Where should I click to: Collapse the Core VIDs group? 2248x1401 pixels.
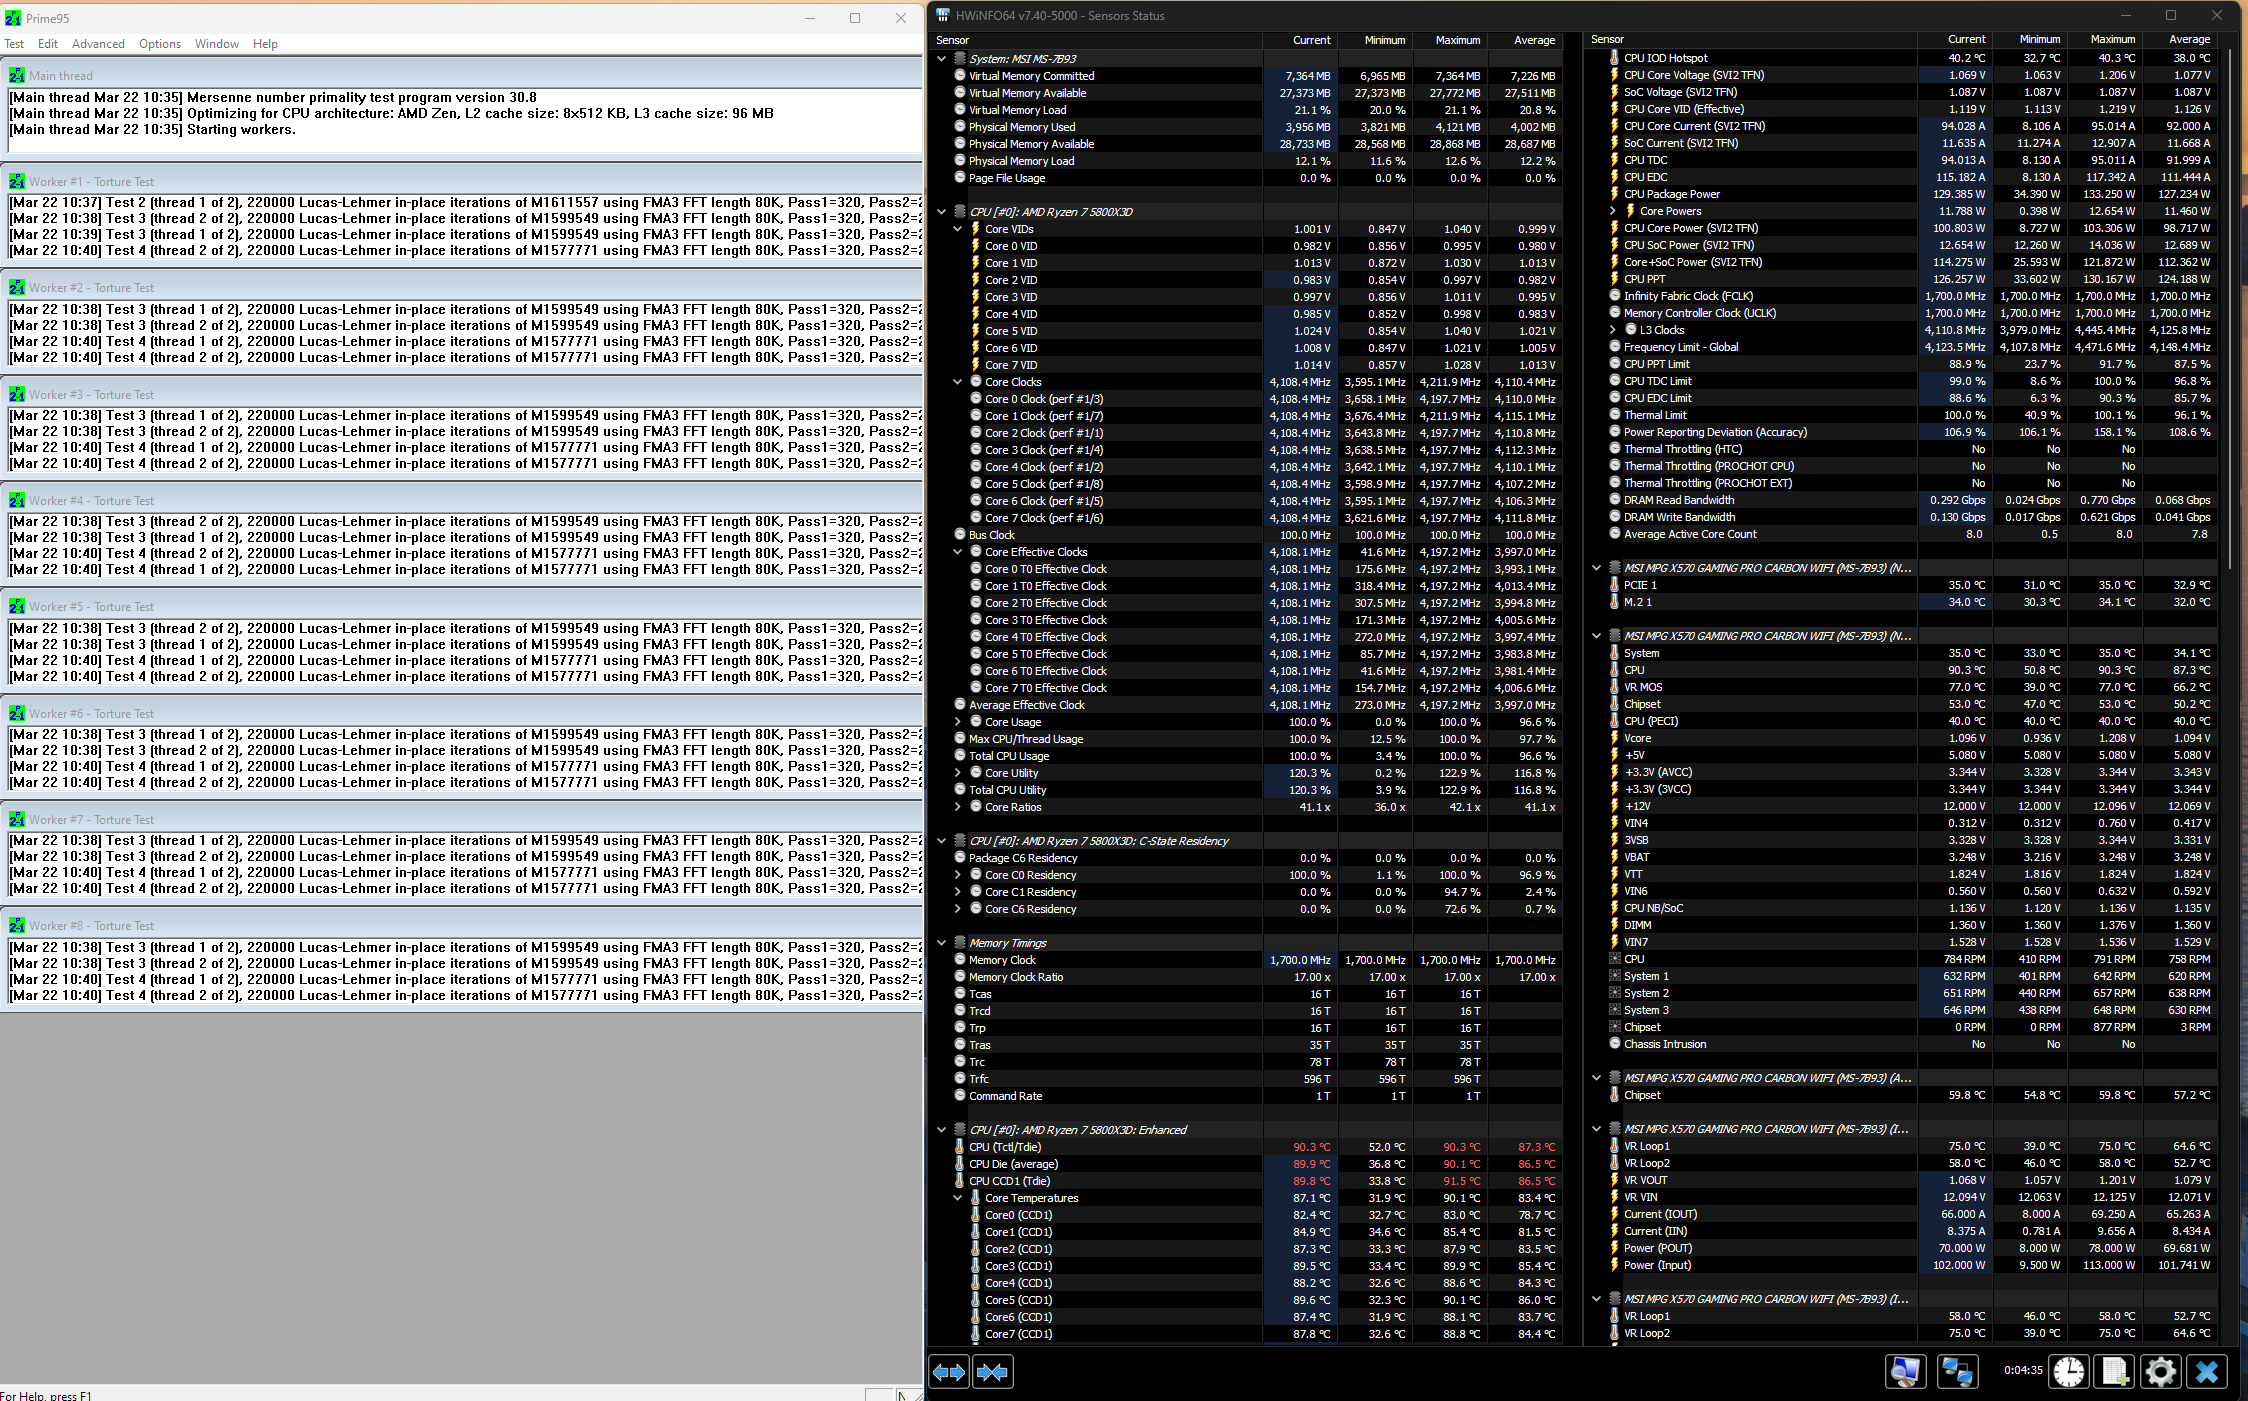click(x=957, y=229)
